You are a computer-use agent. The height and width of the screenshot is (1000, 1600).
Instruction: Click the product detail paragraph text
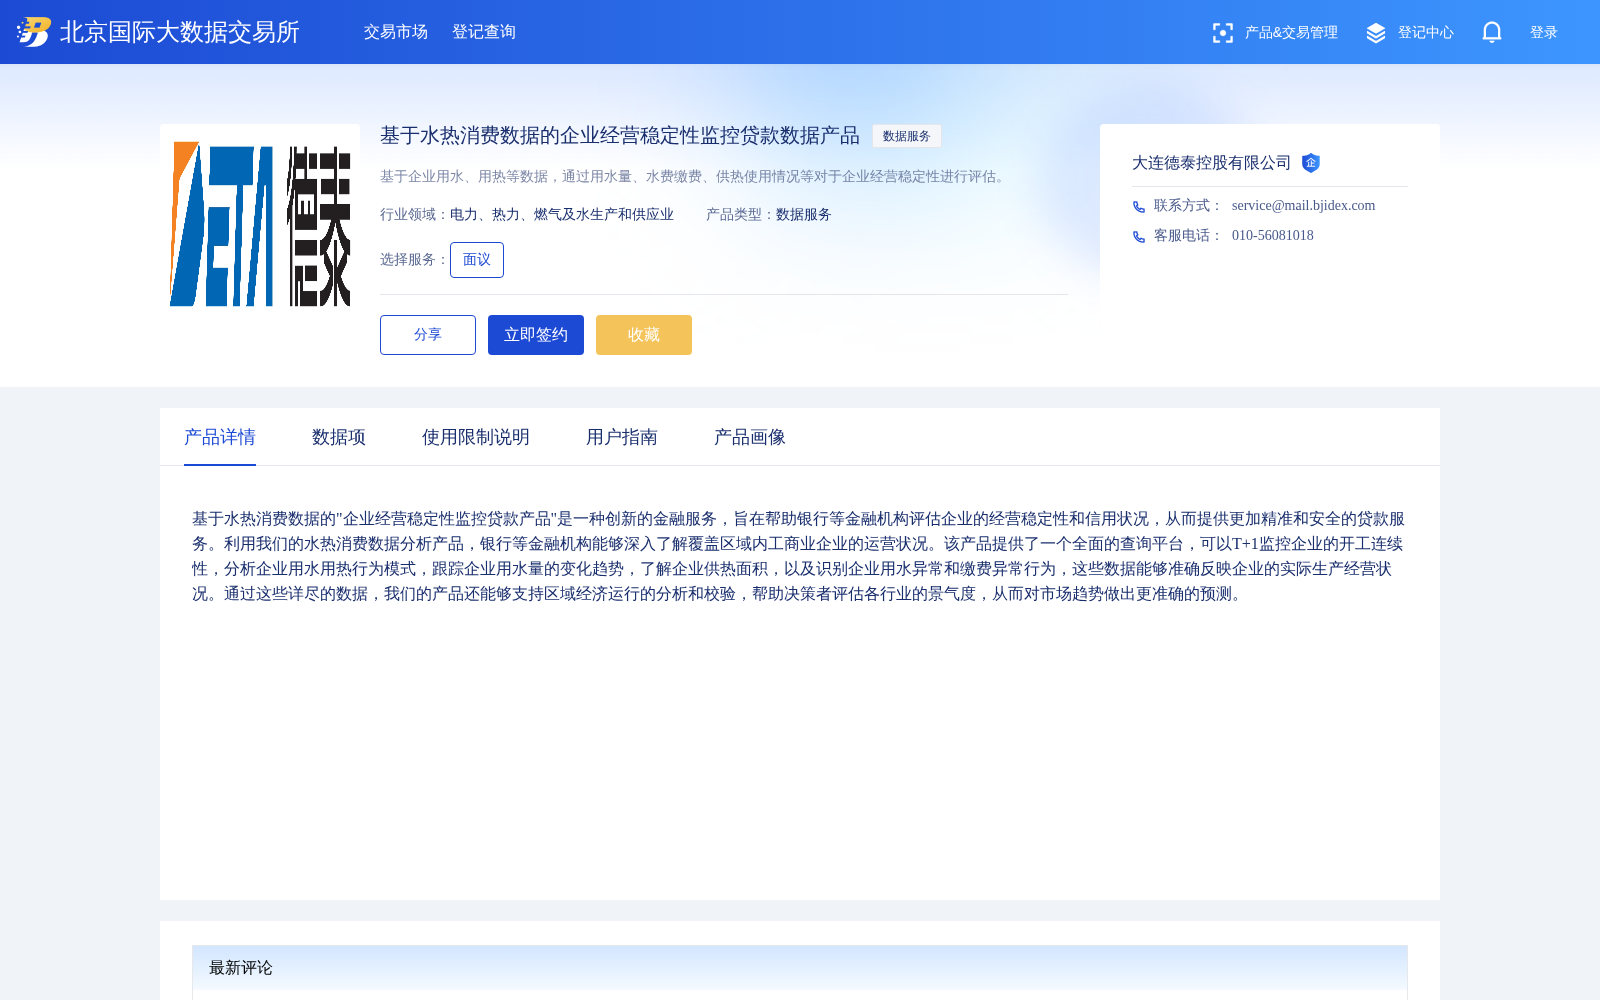tap(799, 556)
